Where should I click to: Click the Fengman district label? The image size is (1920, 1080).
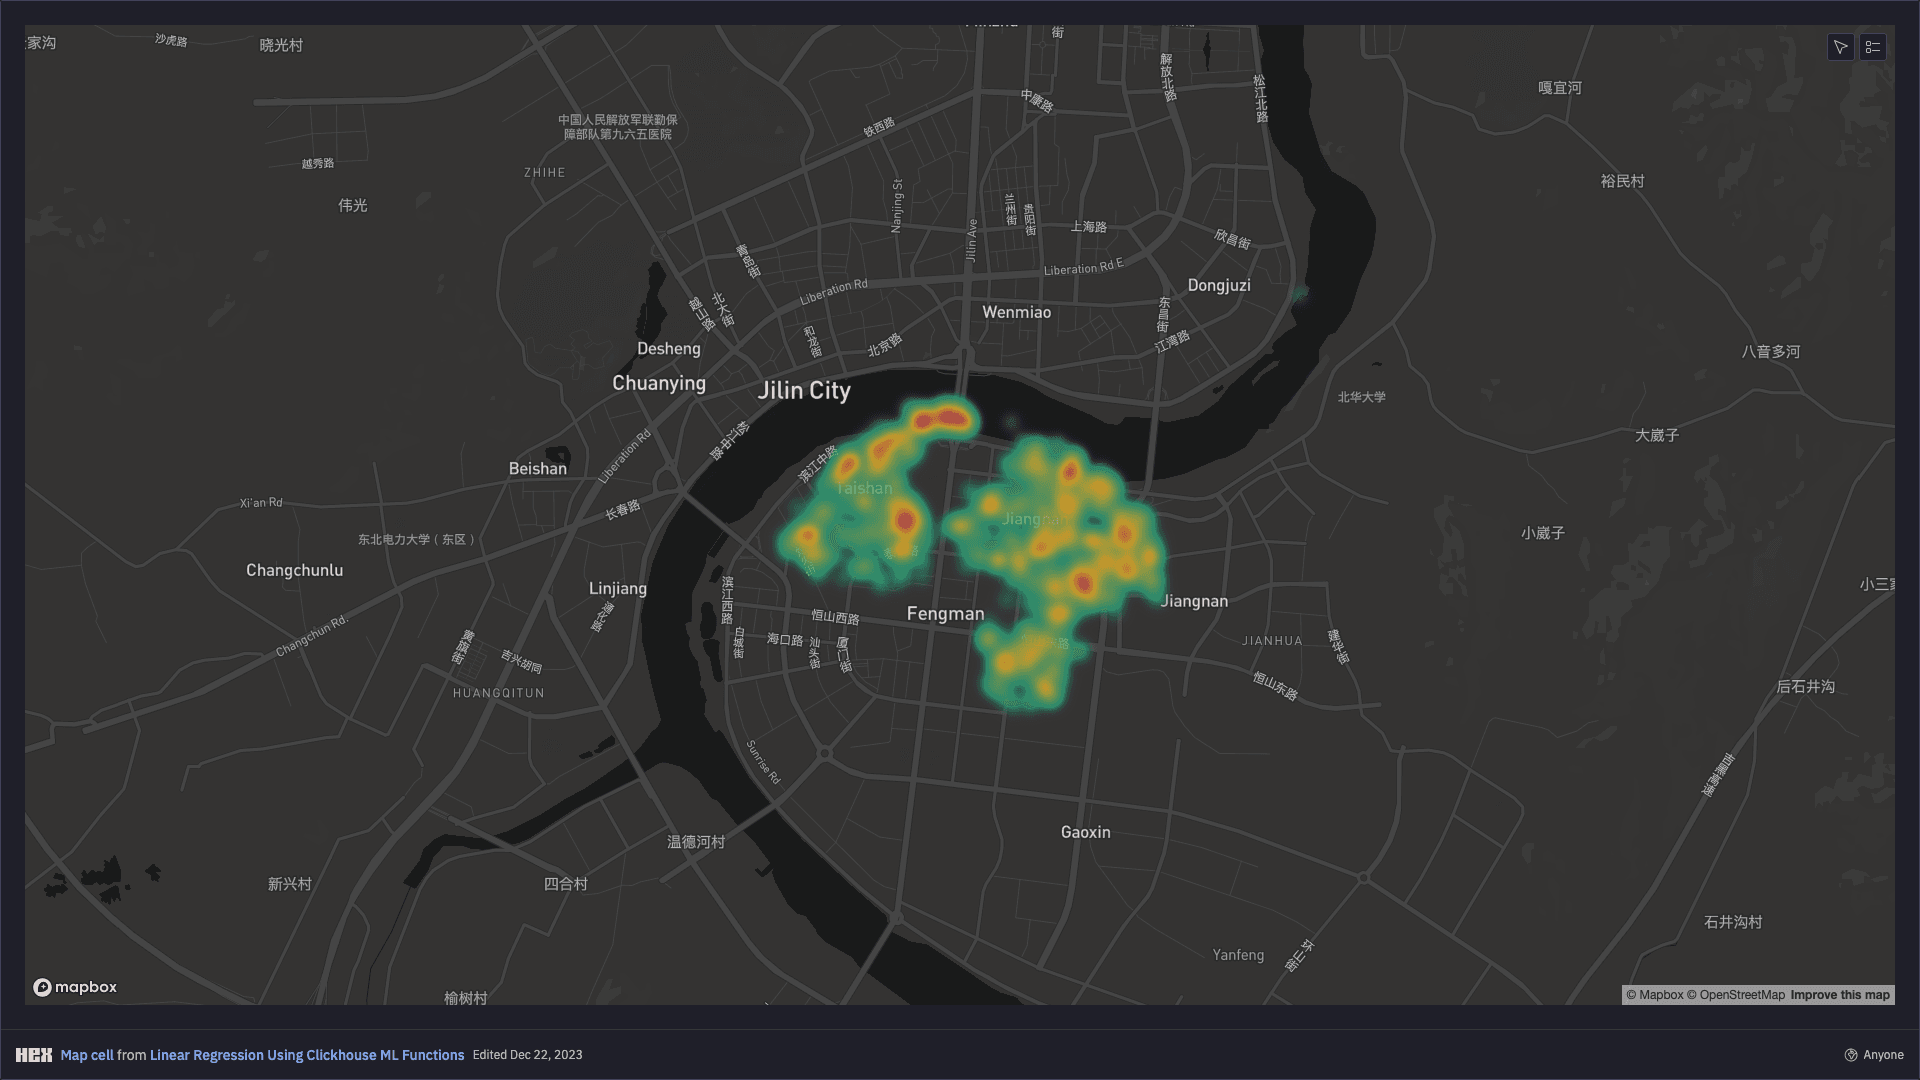coord(945,614)
